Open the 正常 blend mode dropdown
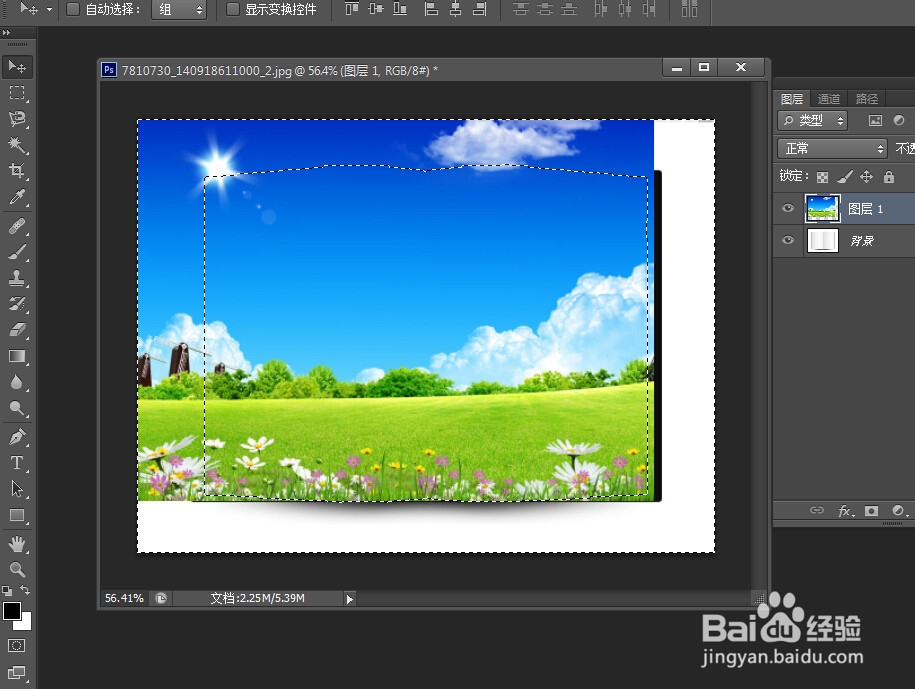This screenshot has height=689, width=915. pos(832,149)
